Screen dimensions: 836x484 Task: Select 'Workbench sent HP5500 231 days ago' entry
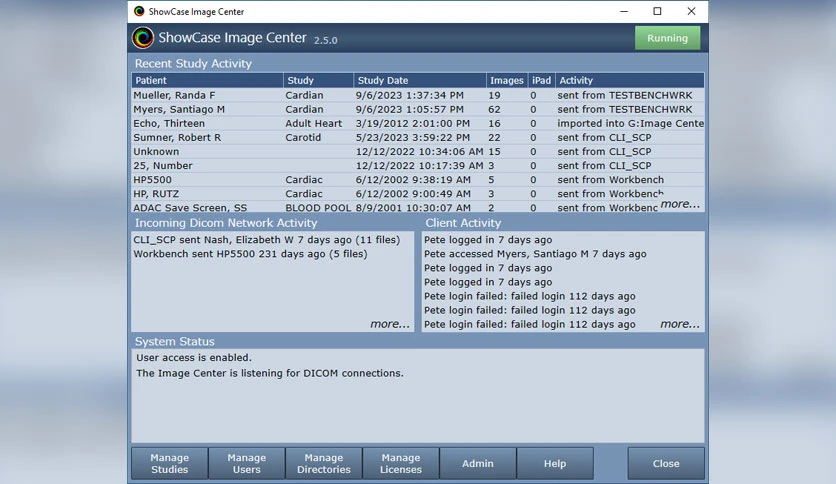coord(250,254)
